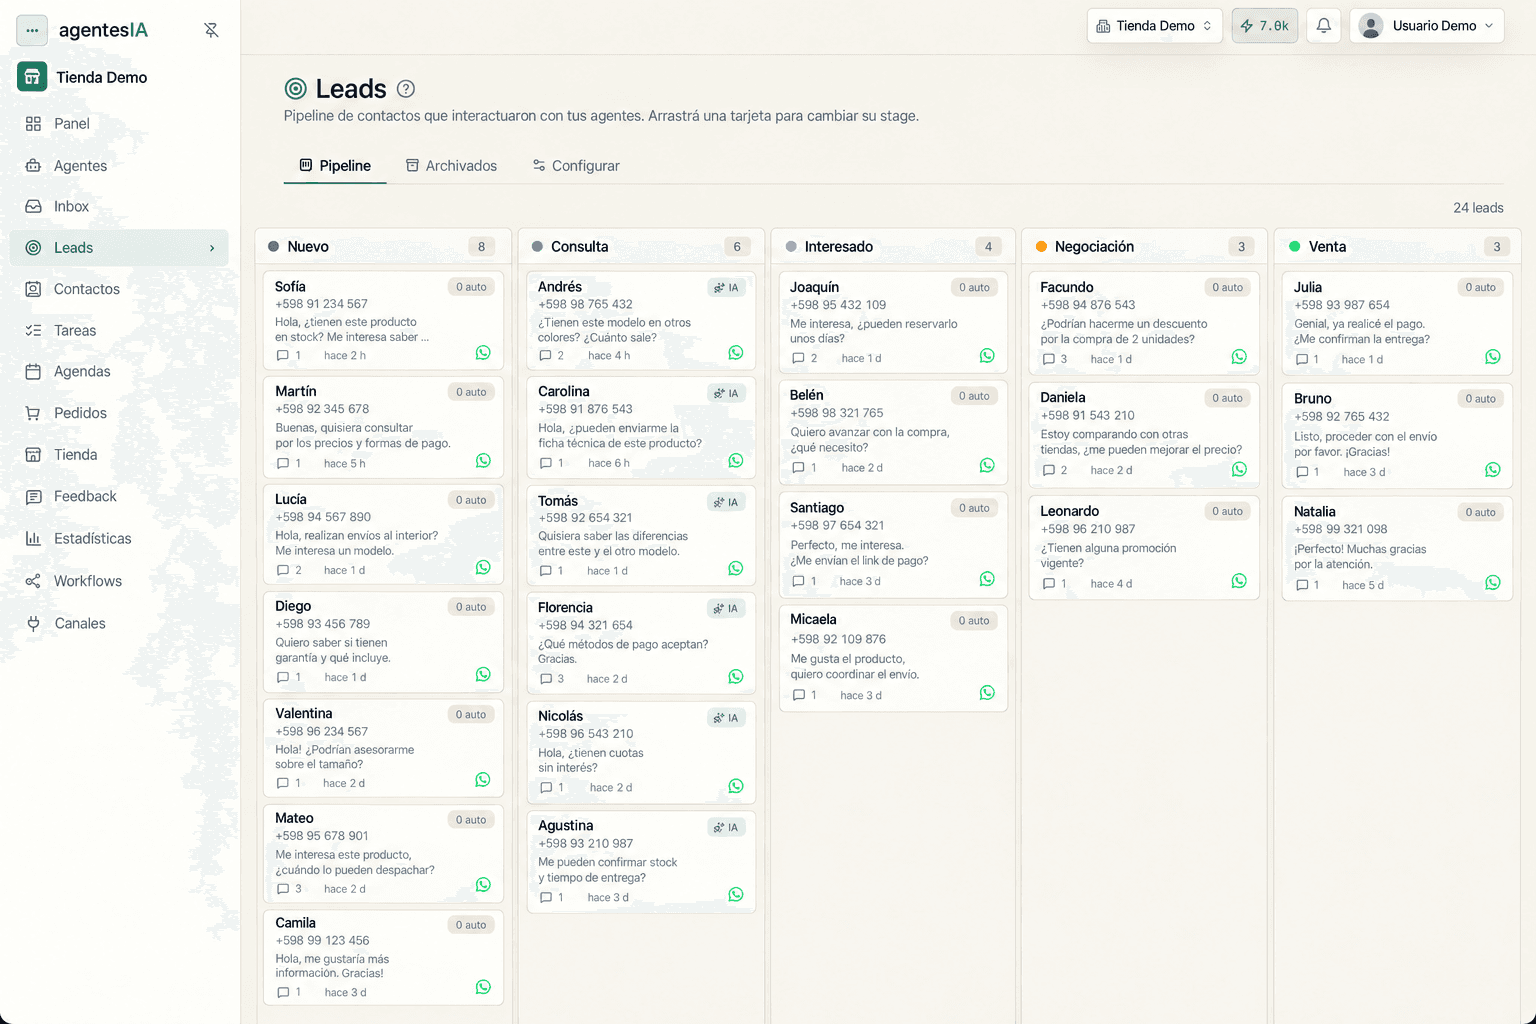
Task: Expand the Leads sidebar item chevron
Action: click(212, 248)
